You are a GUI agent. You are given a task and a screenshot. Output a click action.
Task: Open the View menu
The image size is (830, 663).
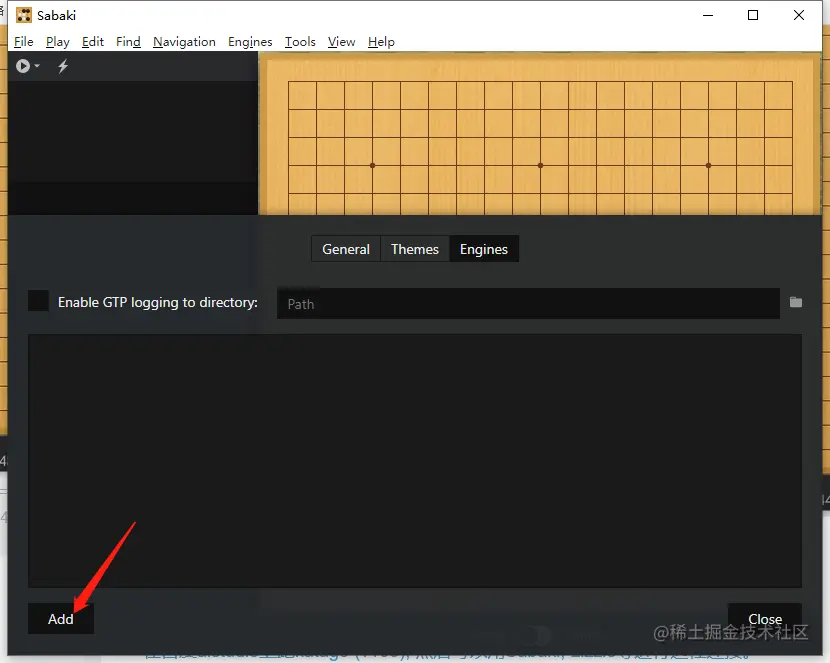pos(341,42)
